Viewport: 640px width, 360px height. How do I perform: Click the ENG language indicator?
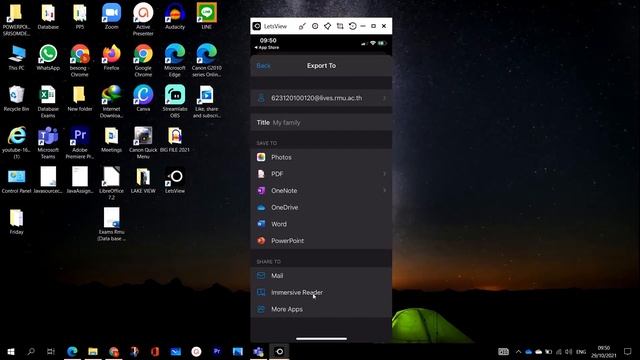[581, 351]
